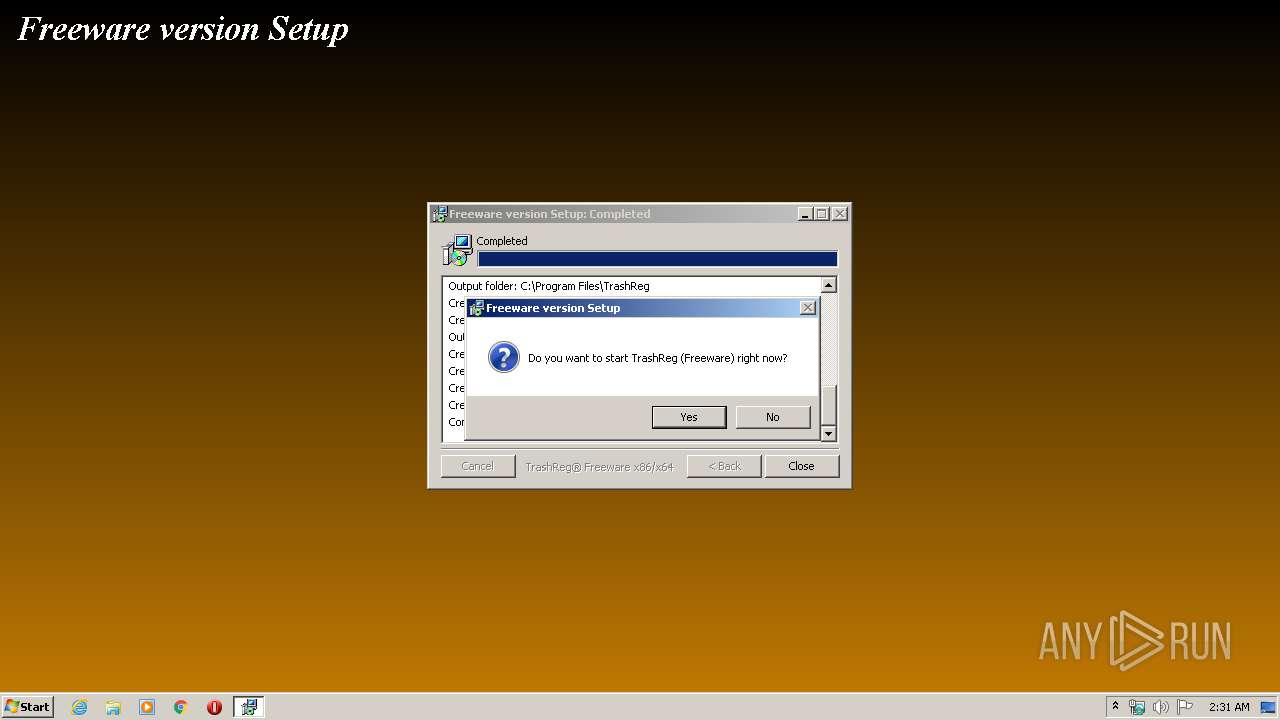This screenshot has height=720, width=1280.
Task: Launch Opera browser from the taskbar
Action: [214, 707]
